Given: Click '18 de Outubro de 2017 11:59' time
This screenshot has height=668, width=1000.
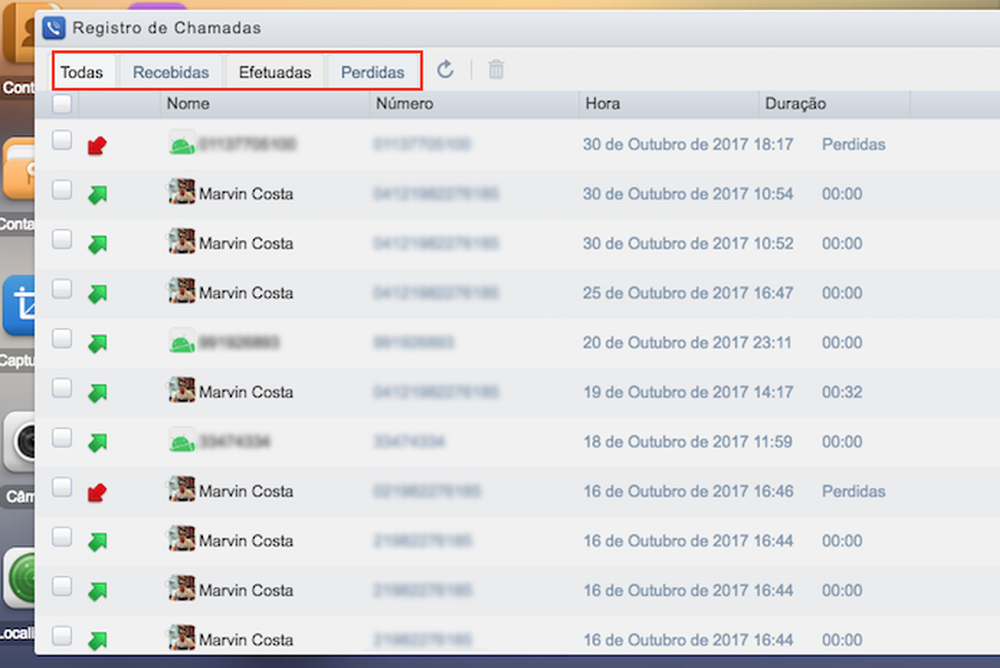Looking at the screenshot, I should [x=688, y=442].
